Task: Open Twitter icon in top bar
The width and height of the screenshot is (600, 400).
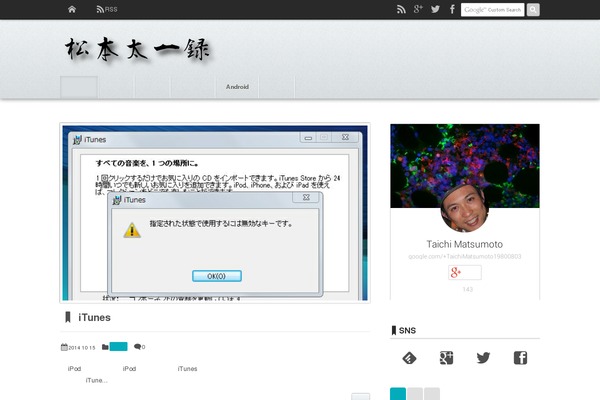Action: (x=435, y=9)
